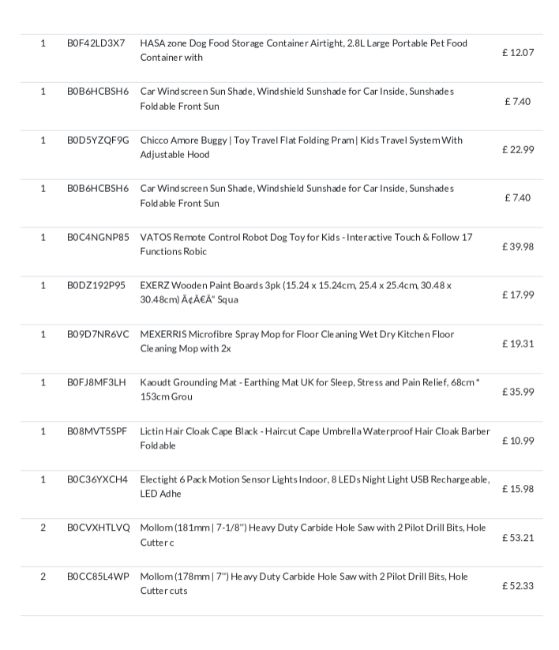Select the HASA zone Dog Food Storage description
The height and width of the screenshot is (650, 559).
pyautogui.click(x=304, y=50)
